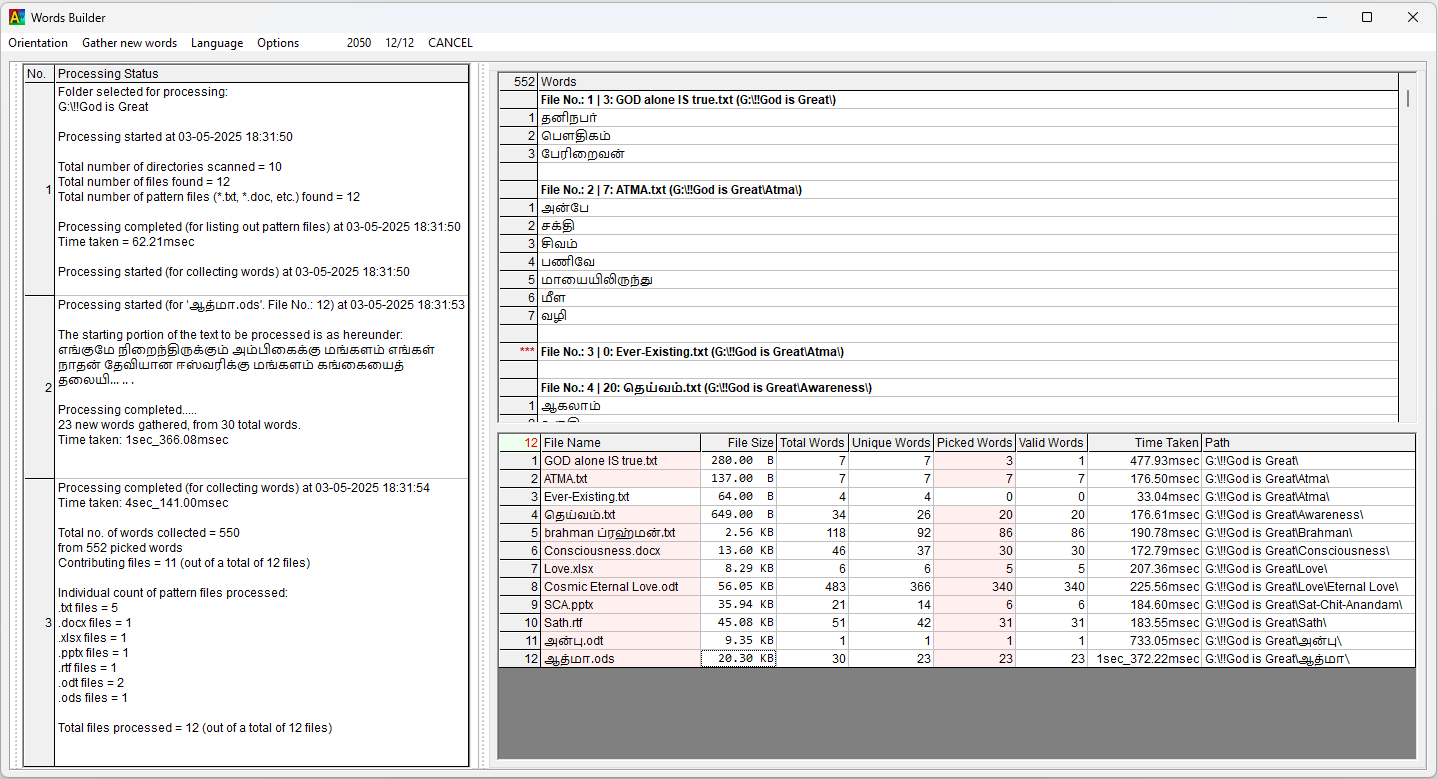Click the Path column header
This screenshot has height=779, width=1438.
(1308, 442)
